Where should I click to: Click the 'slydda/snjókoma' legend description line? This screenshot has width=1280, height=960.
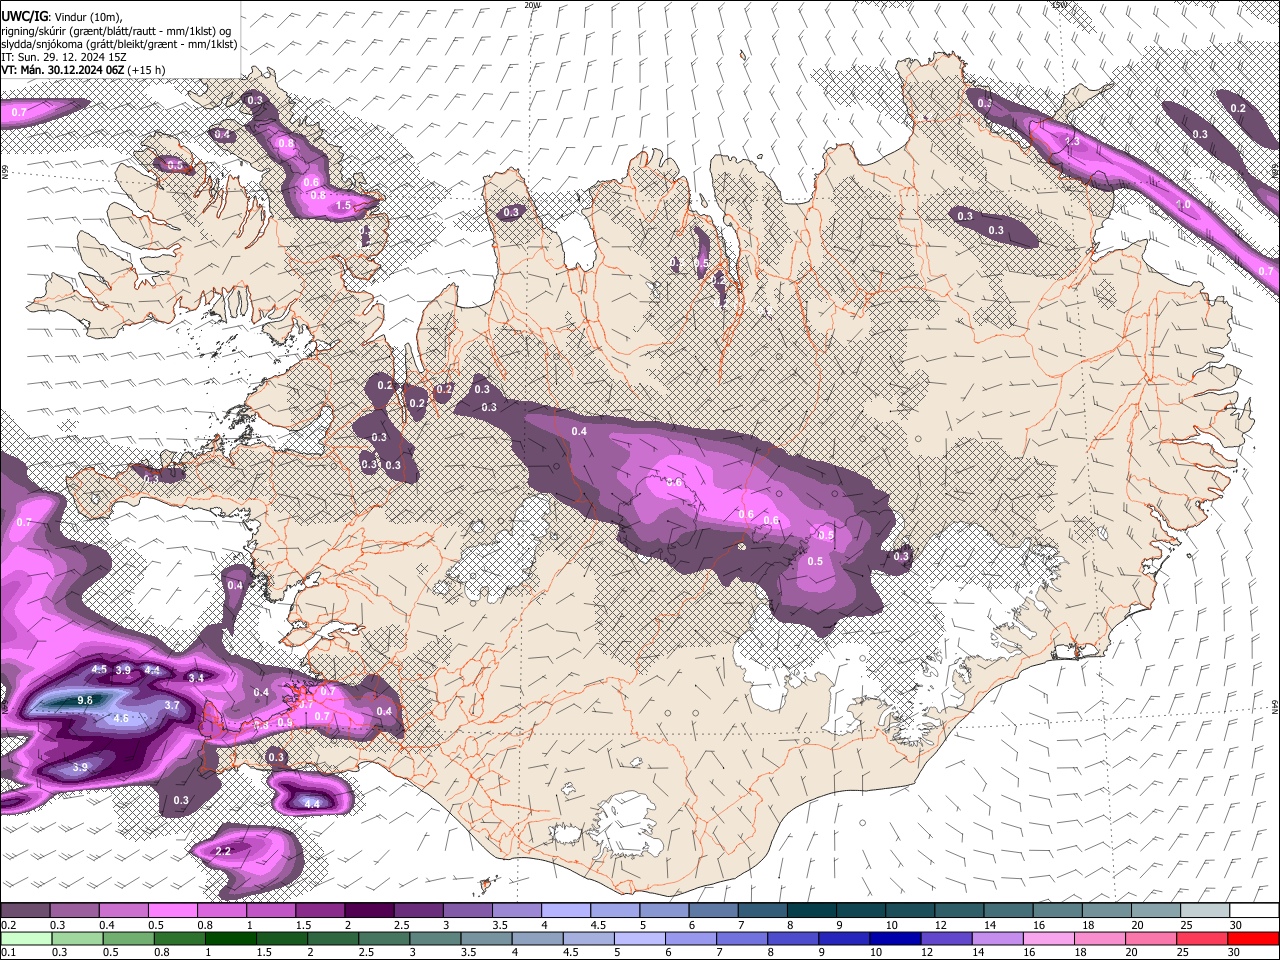pyautogui.click(x=119, y=44)
